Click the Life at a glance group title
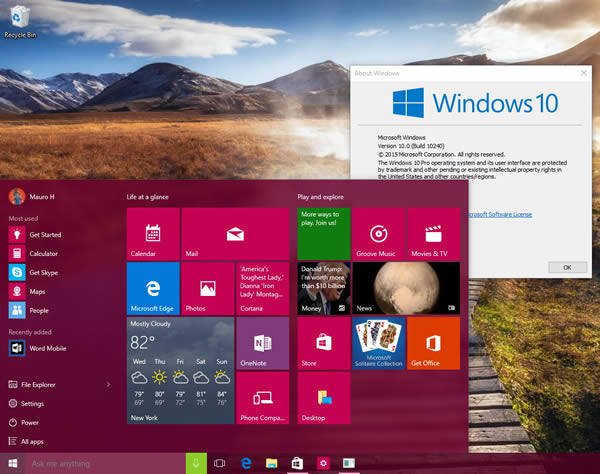The height and width of the screenshot is (474, 600). (x=147, y=197)
